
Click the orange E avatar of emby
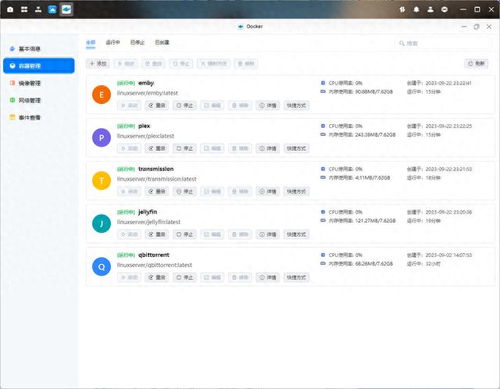pos(101,95)
